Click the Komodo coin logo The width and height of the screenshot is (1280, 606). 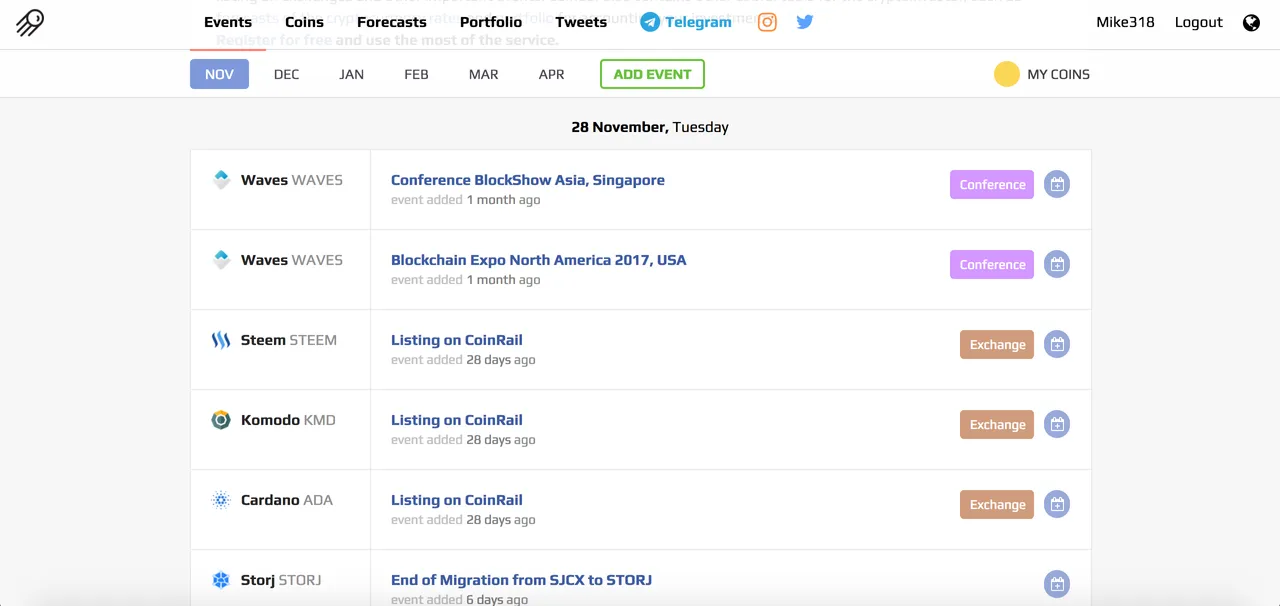221,420
